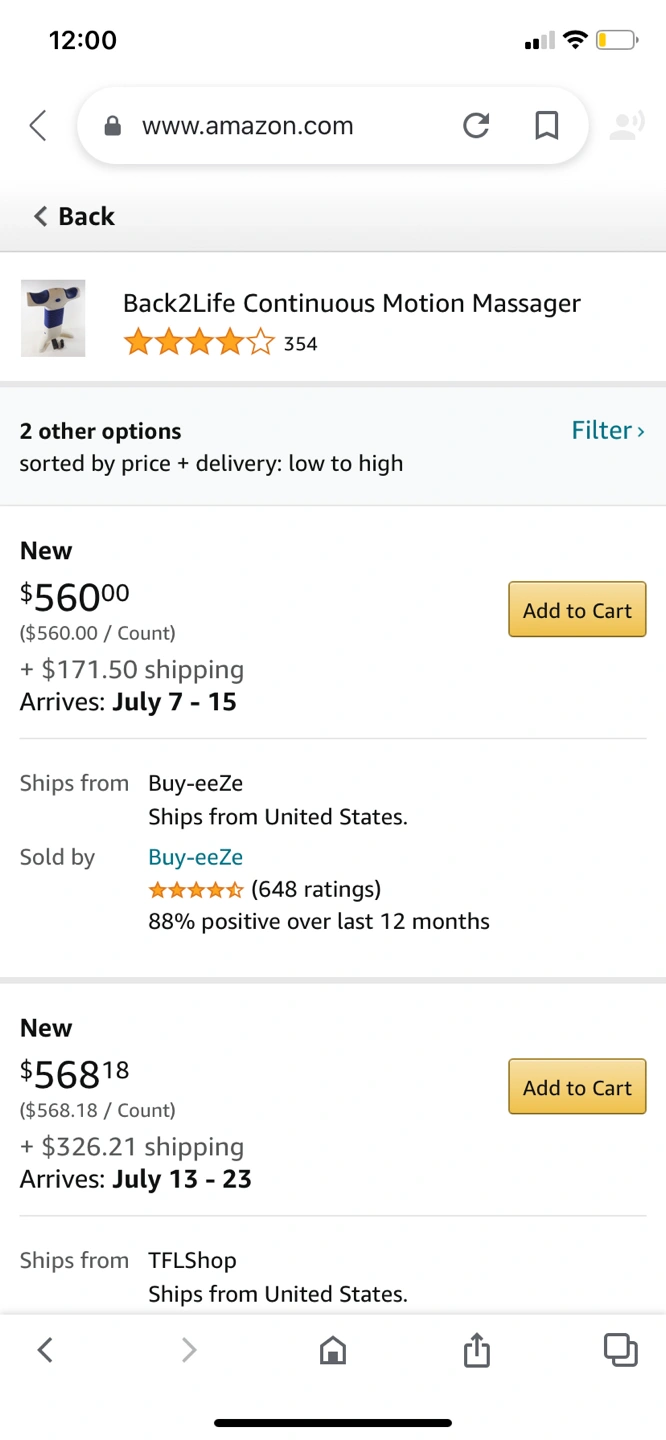
Task: Open the Back2Life Continuous Motion Massager title
Action: pyautogui.click(x=351, y=304)
